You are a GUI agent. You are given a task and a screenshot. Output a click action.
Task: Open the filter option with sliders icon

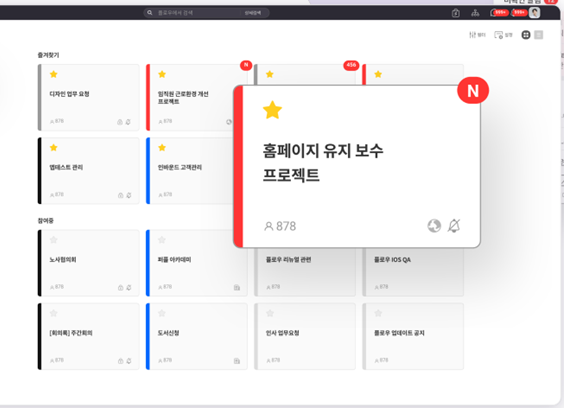point(477,35)
